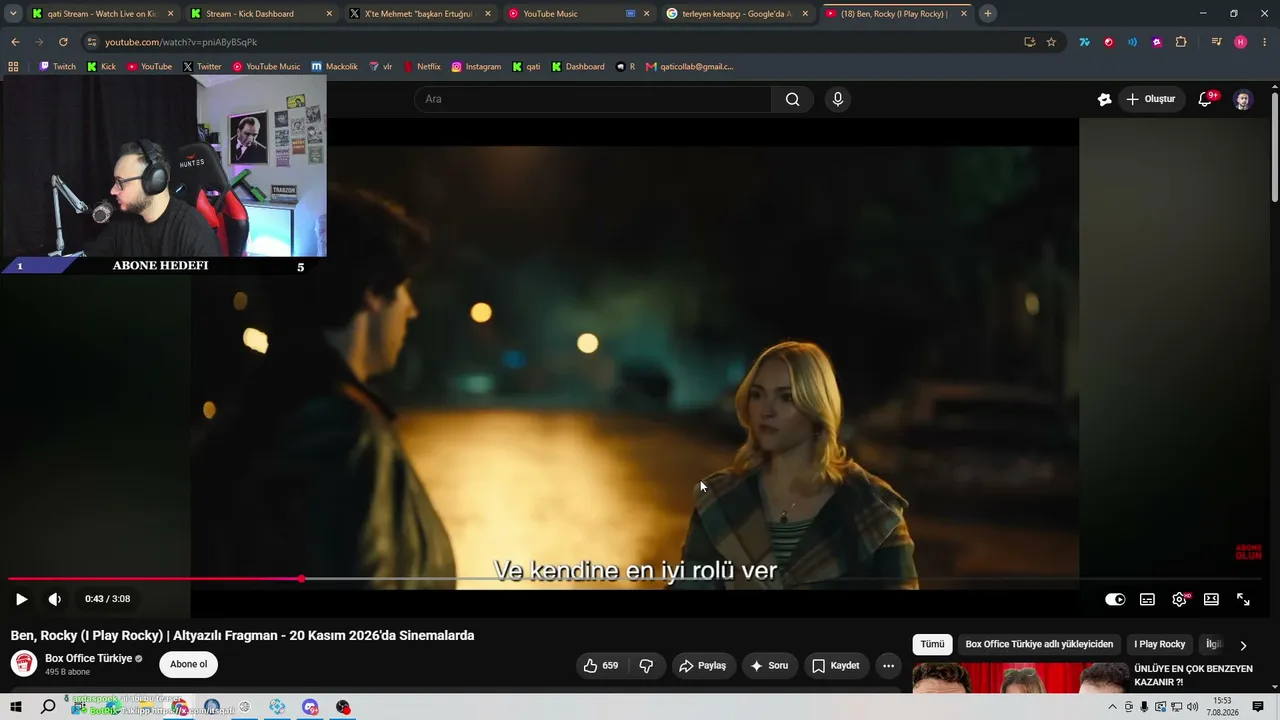Screen dimensions: 1280x720
Task: Toggle subtitles on the video player
Action: coord(1147,599)
